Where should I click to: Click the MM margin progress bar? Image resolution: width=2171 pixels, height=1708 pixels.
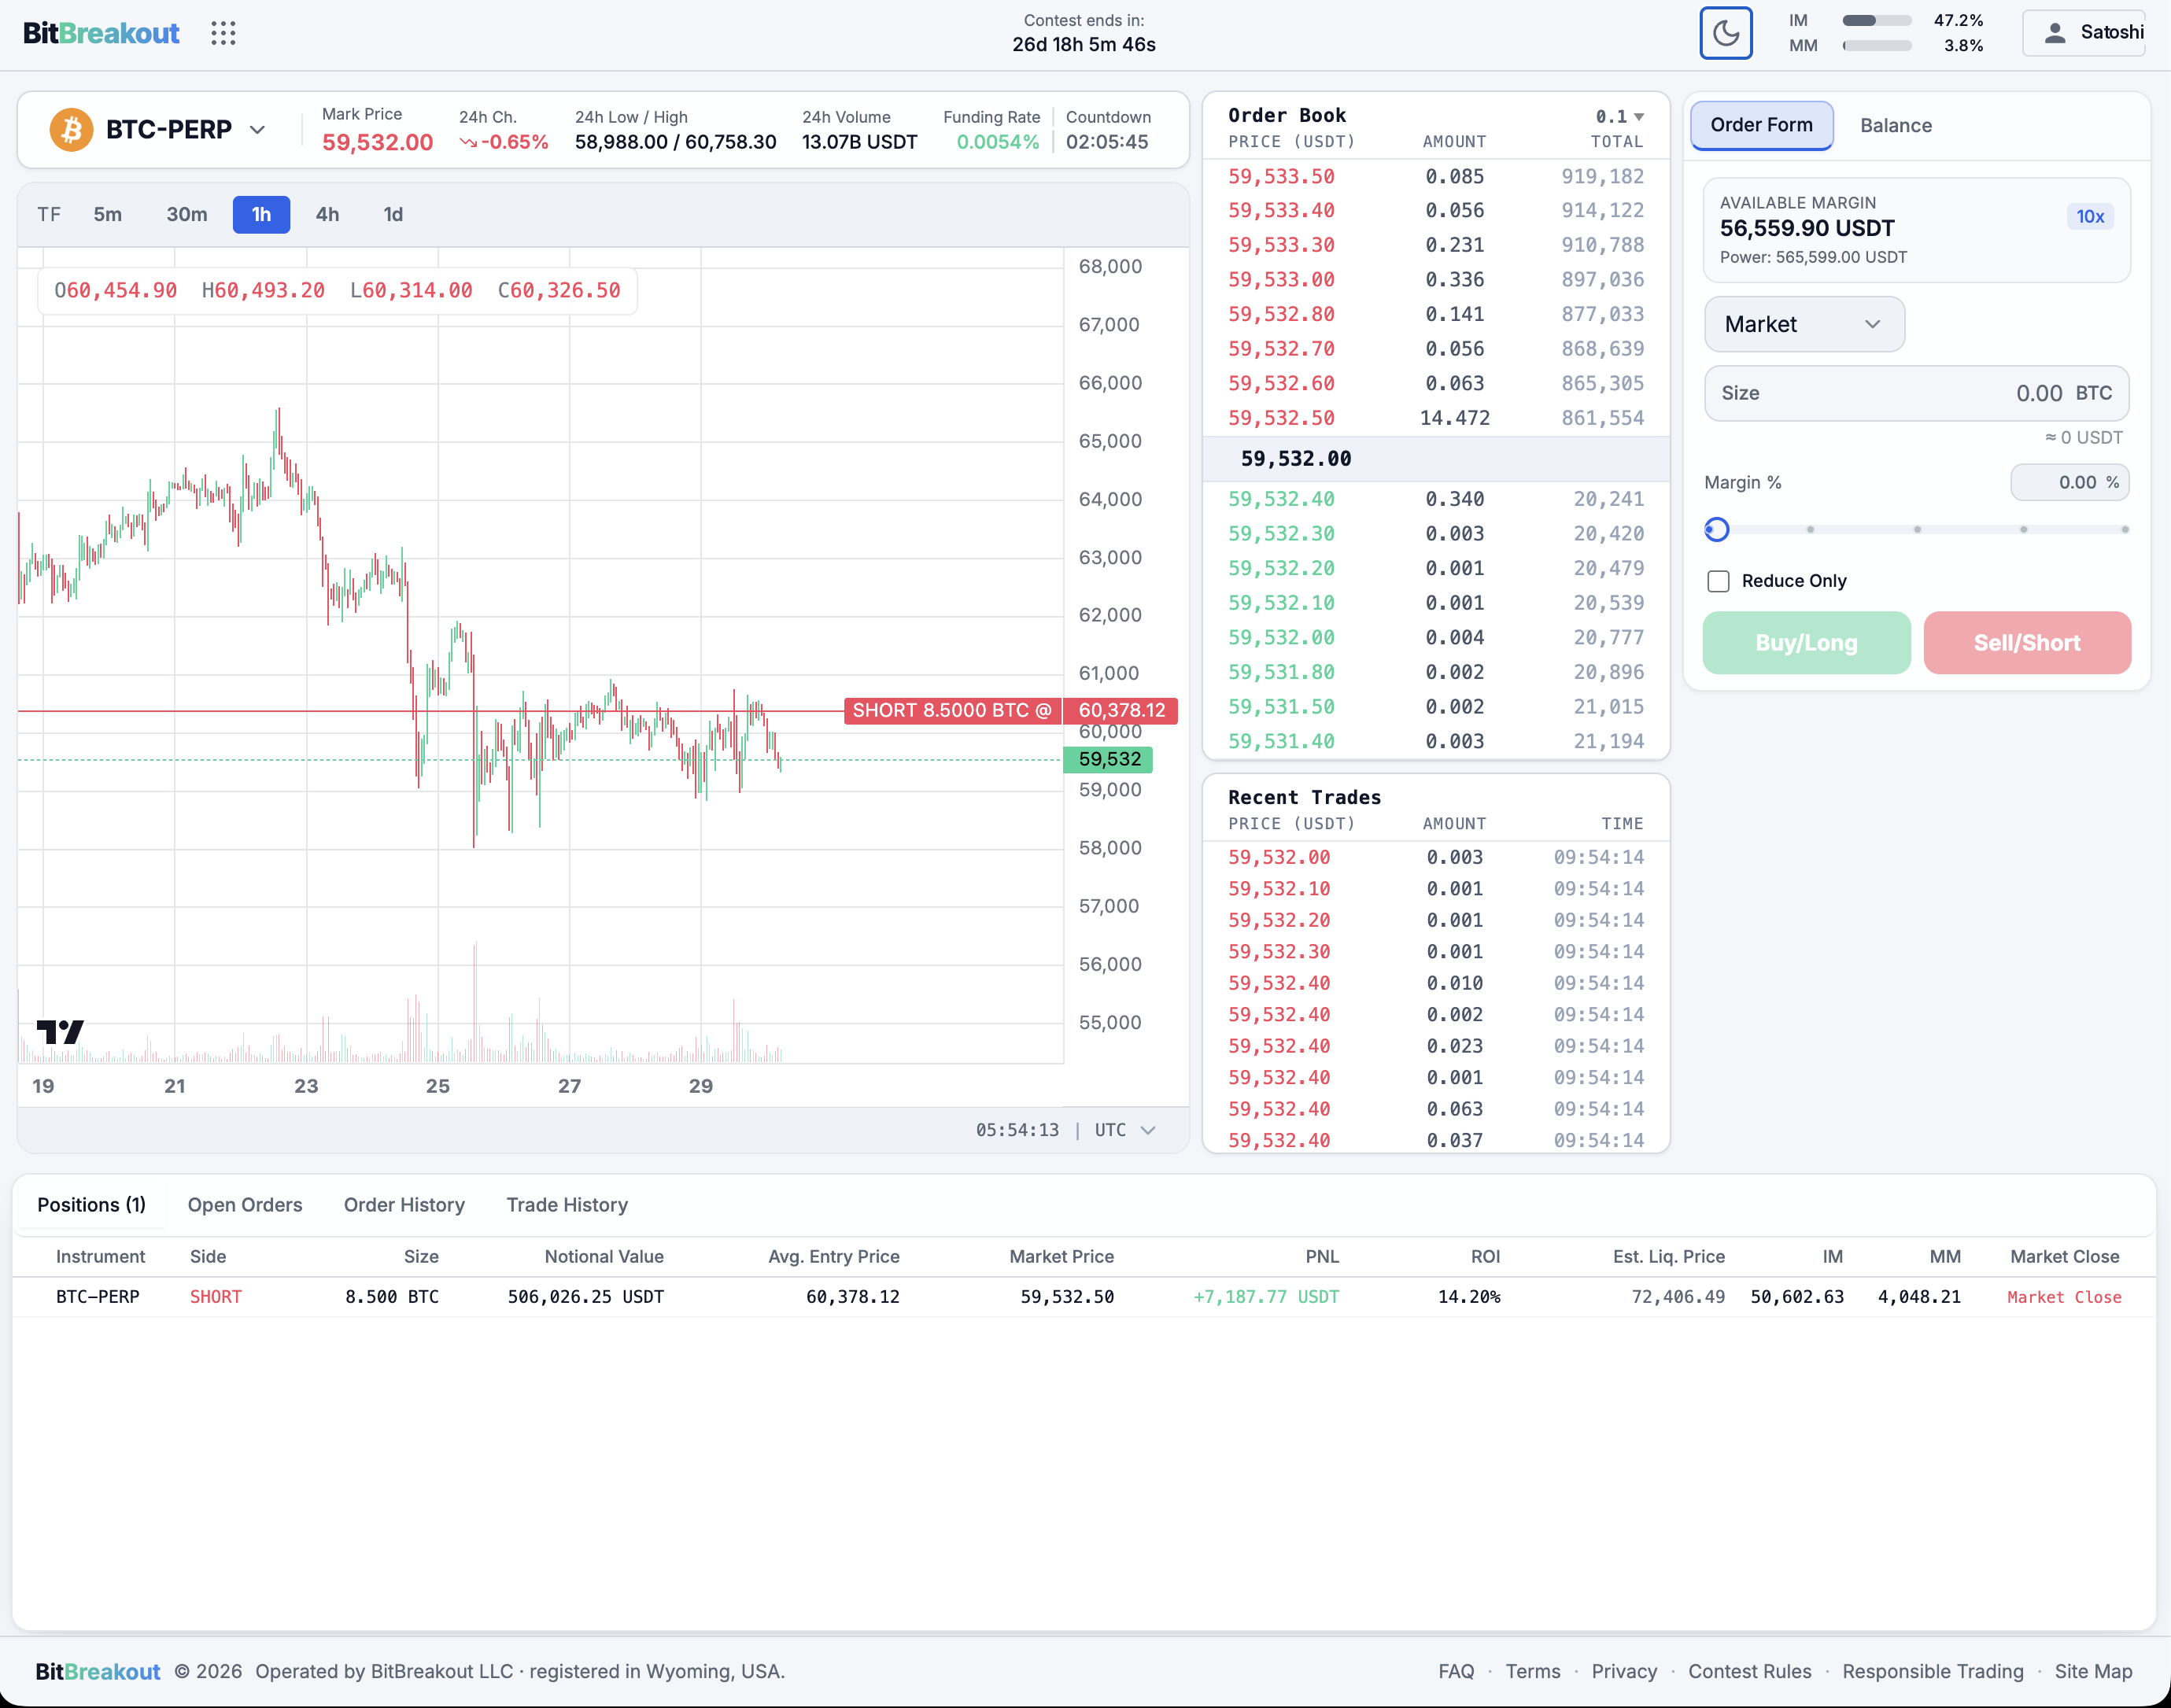[1877, 46]
